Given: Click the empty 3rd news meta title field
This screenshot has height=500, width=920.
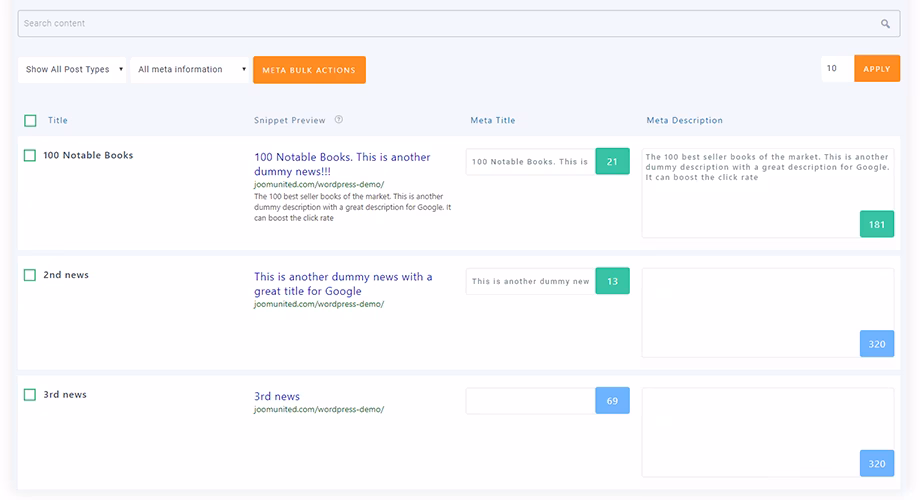Looking at the screenshot, I should pos(530,401).
